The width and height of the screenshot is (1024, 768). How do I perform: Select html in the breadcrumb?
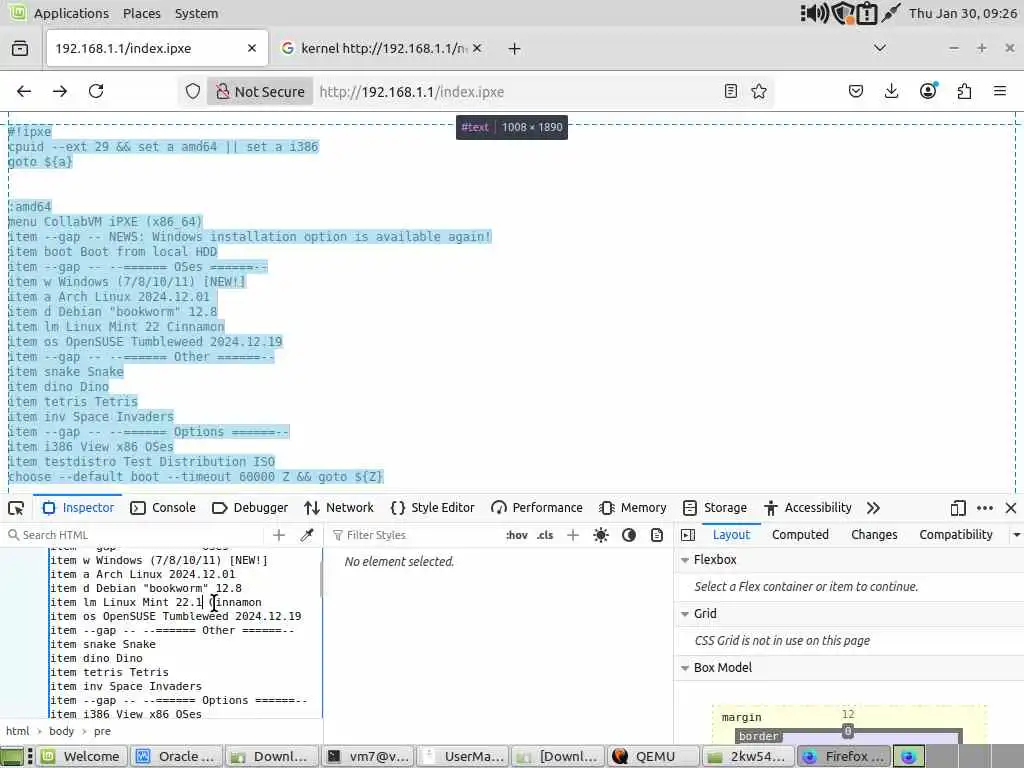click(x=18, y=731)
